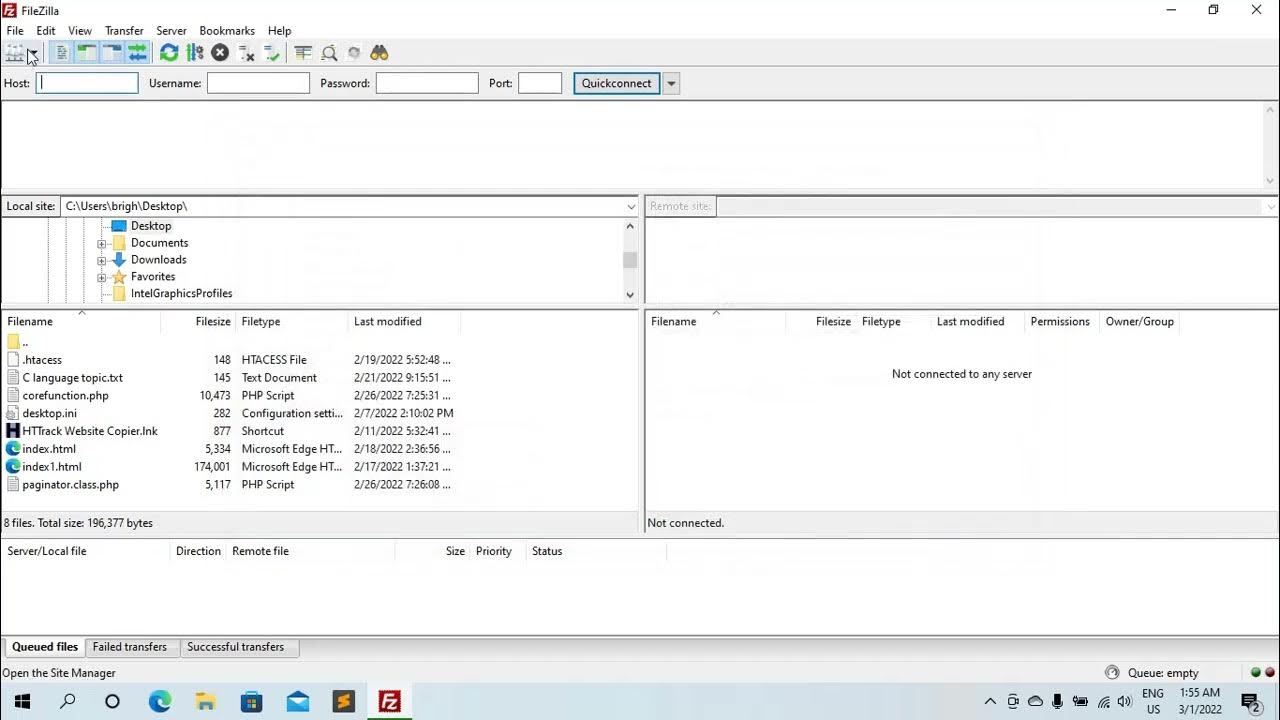
Task: Select Desktop folder in local tree
Action: click(151, 226)
